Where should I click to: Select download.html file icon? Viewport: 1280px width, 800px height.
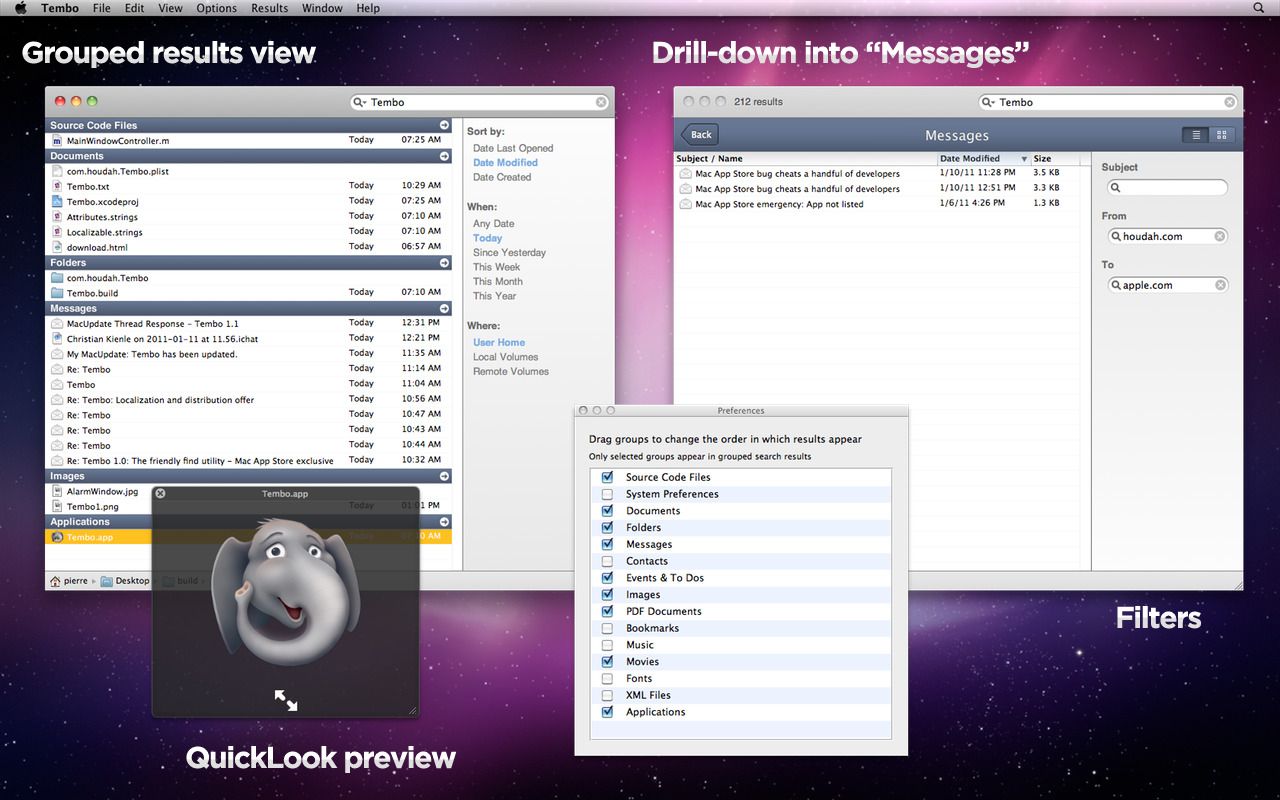tap(57, 247)
